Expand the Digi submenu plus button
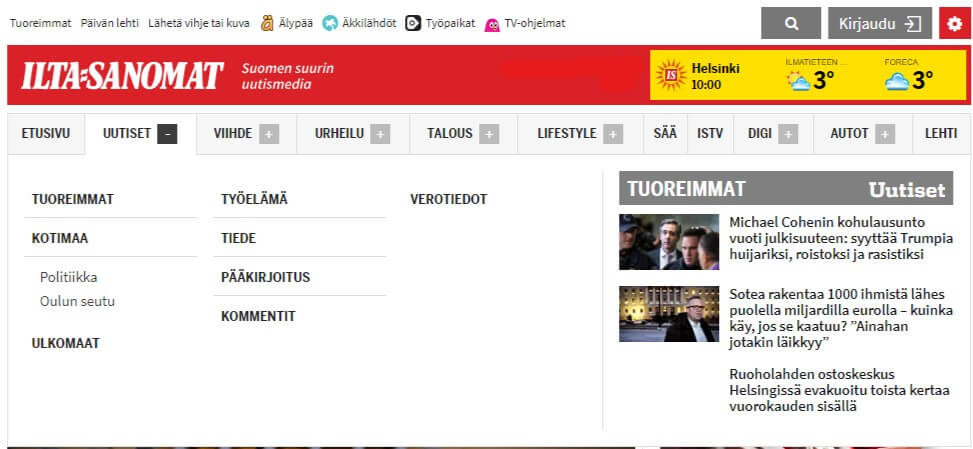The image size is (973, 449). 788,133
